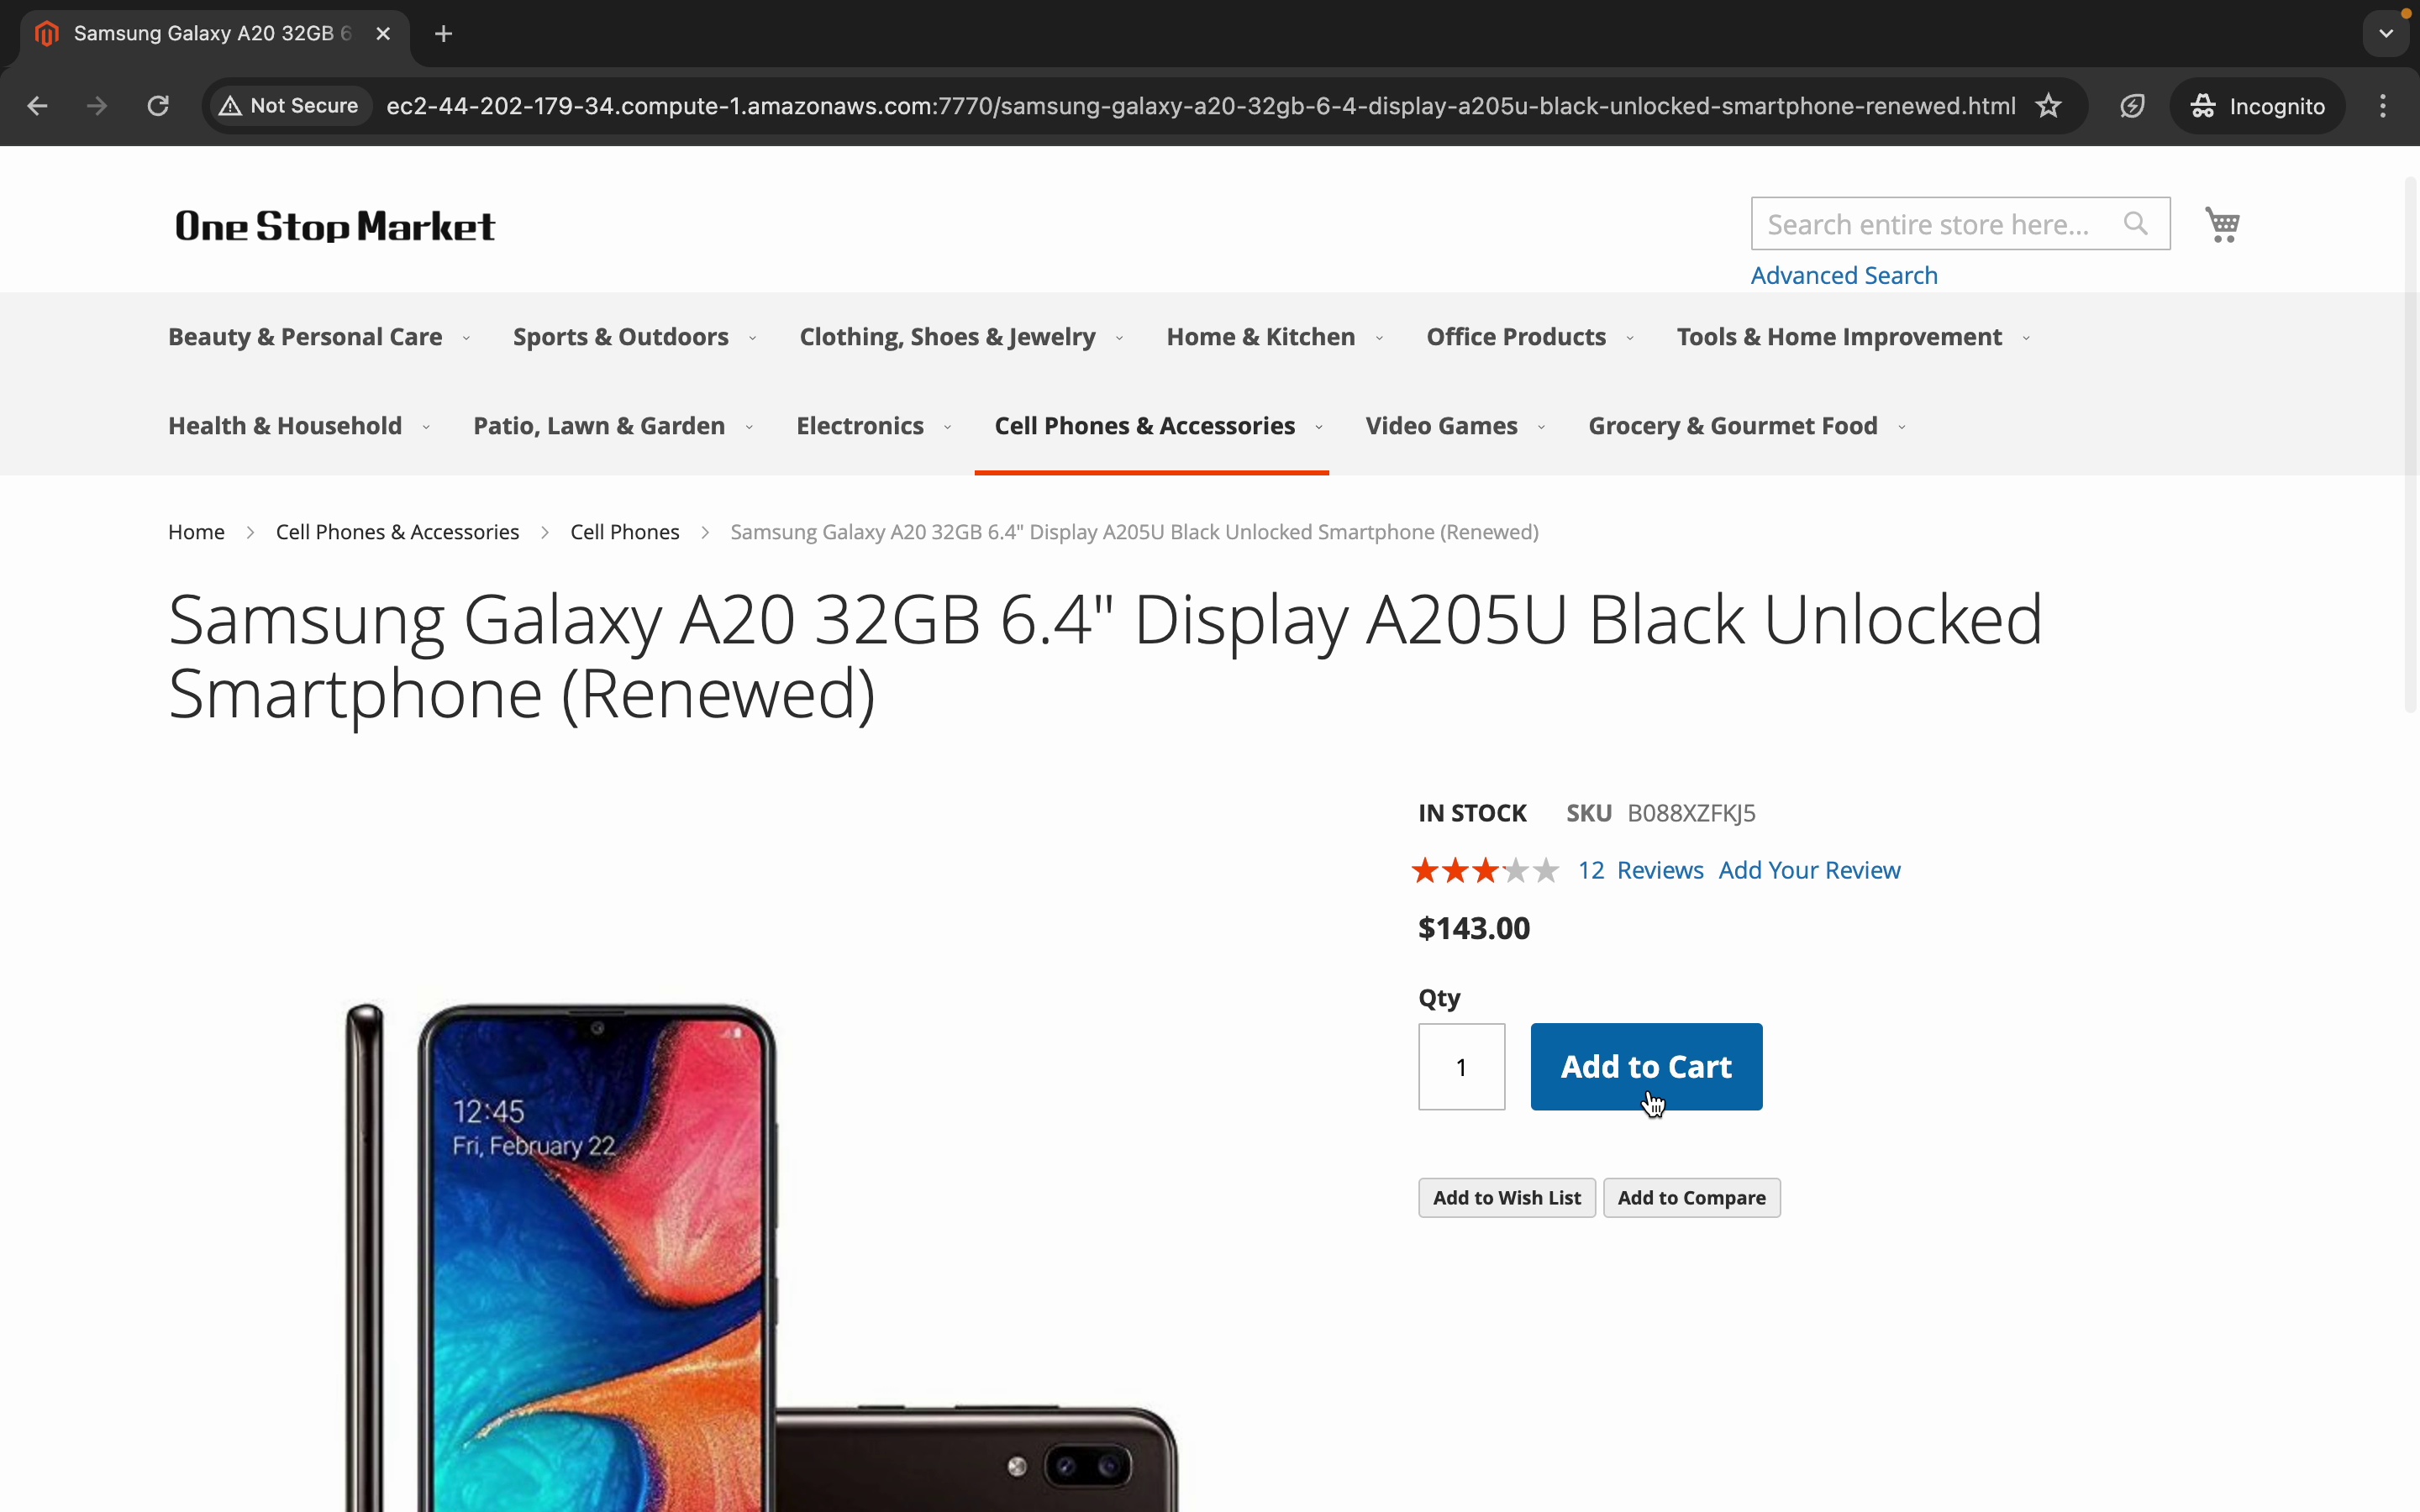Image resolution: width=2420 pixels, height=1512 pixels.
Task: Expand the Beauty & Personal Care menu
Action: [x=305, y=337]
